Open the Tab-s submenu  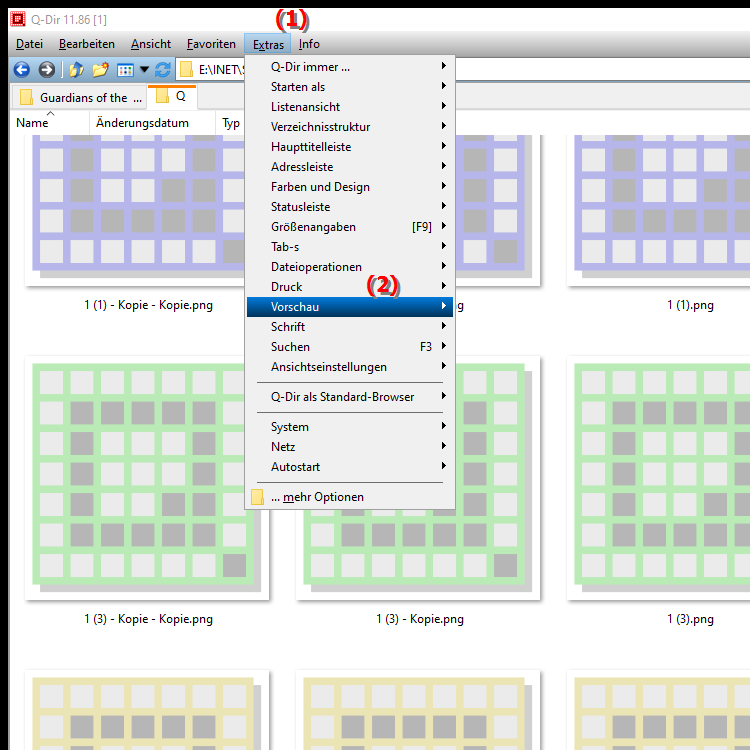point(350,247)
